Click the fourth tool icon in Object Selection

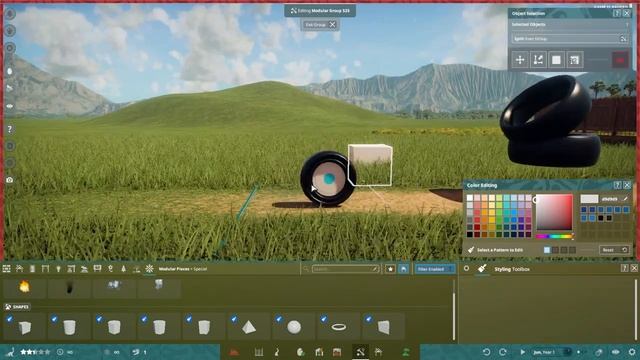[574, 60]
